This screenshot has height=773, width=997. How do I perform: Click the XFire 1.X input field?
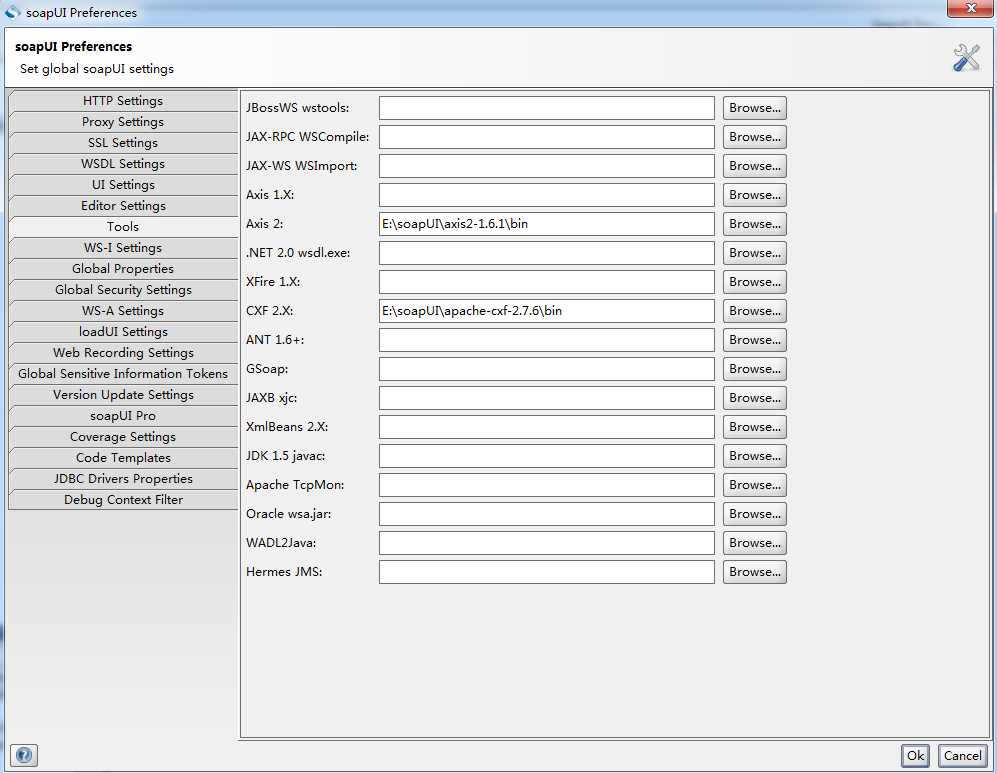coord(547,282)
